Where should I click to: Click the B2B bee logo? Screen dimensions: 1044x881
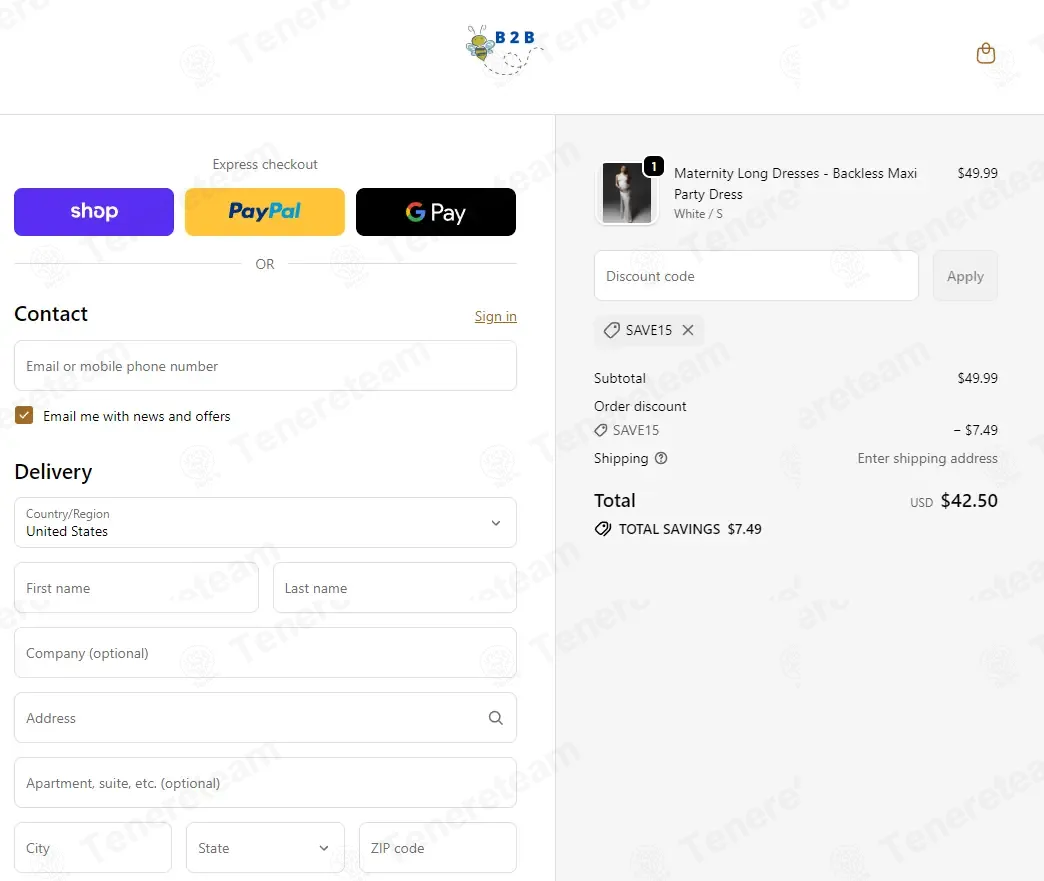504,50
